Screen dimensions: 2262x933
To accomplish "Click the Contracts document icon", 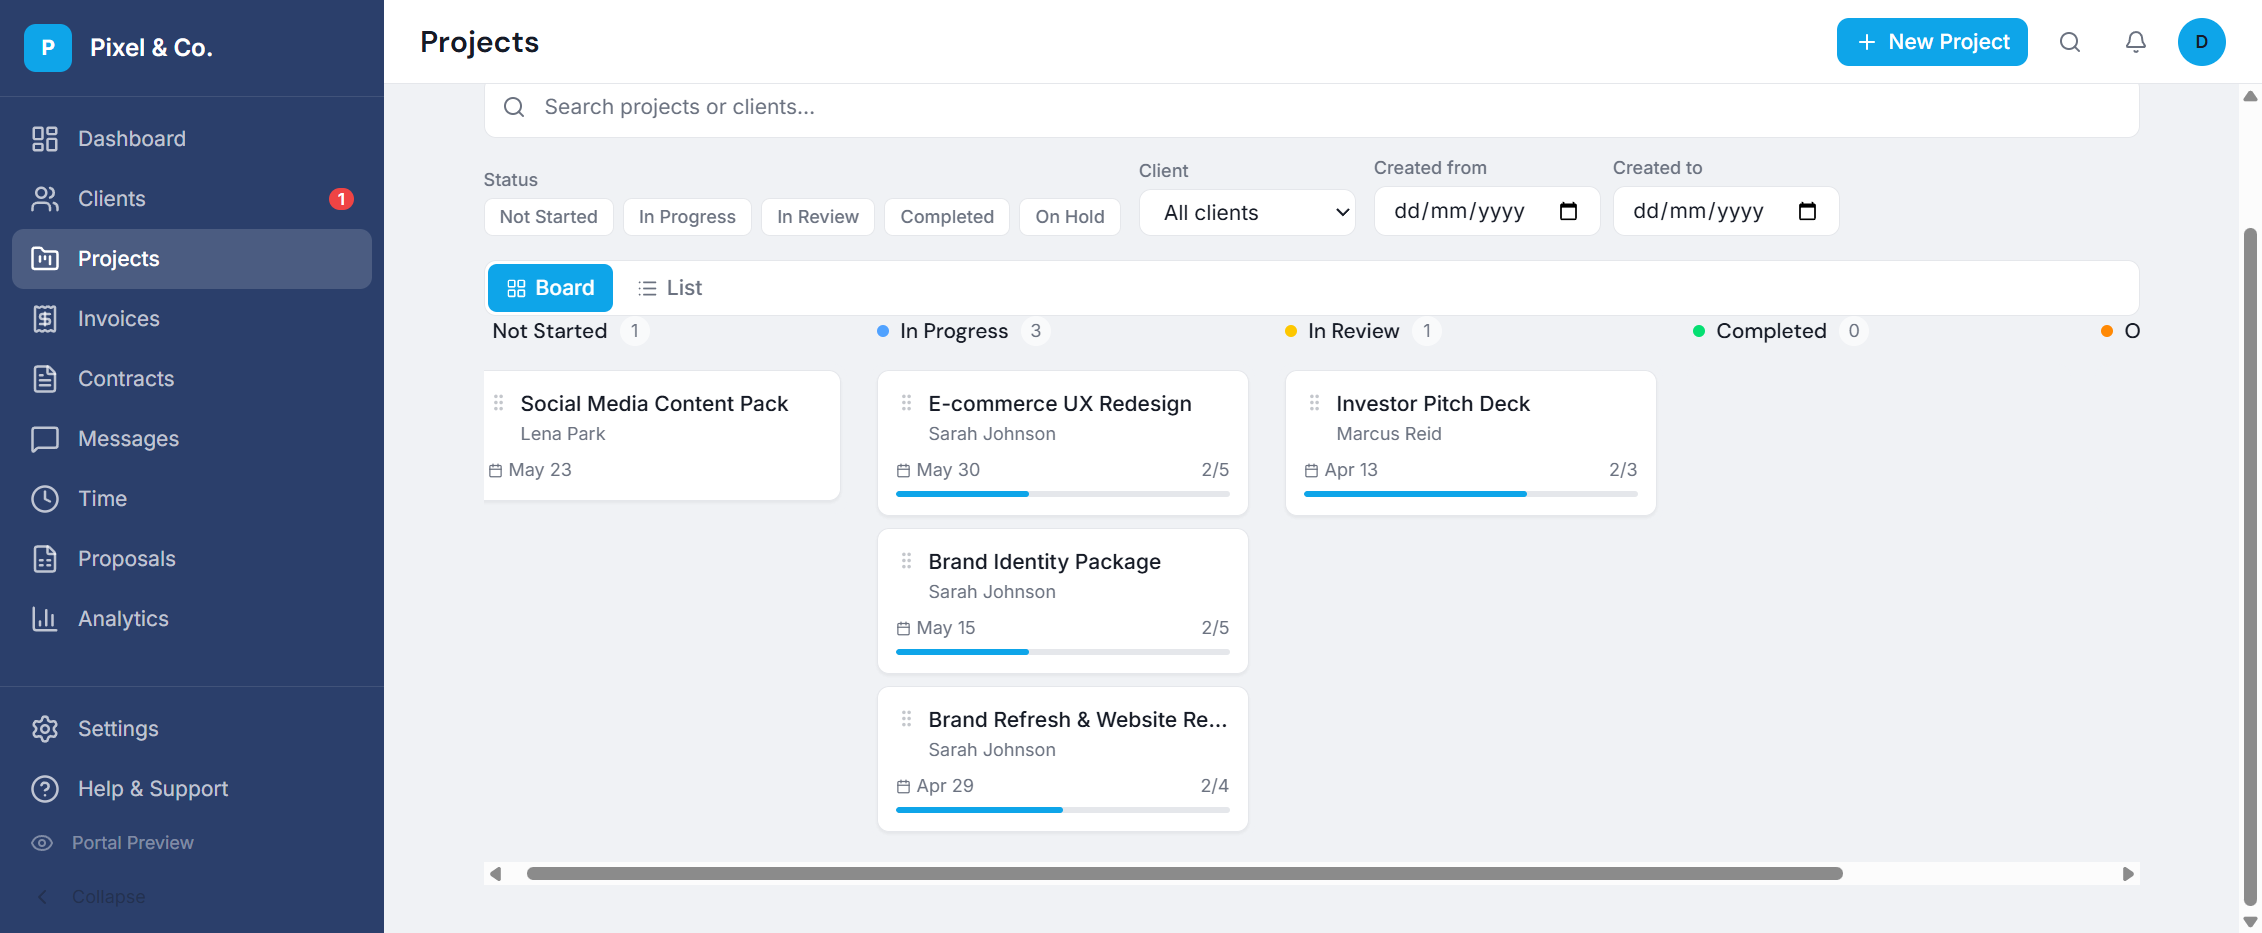I will coord(45,379).
